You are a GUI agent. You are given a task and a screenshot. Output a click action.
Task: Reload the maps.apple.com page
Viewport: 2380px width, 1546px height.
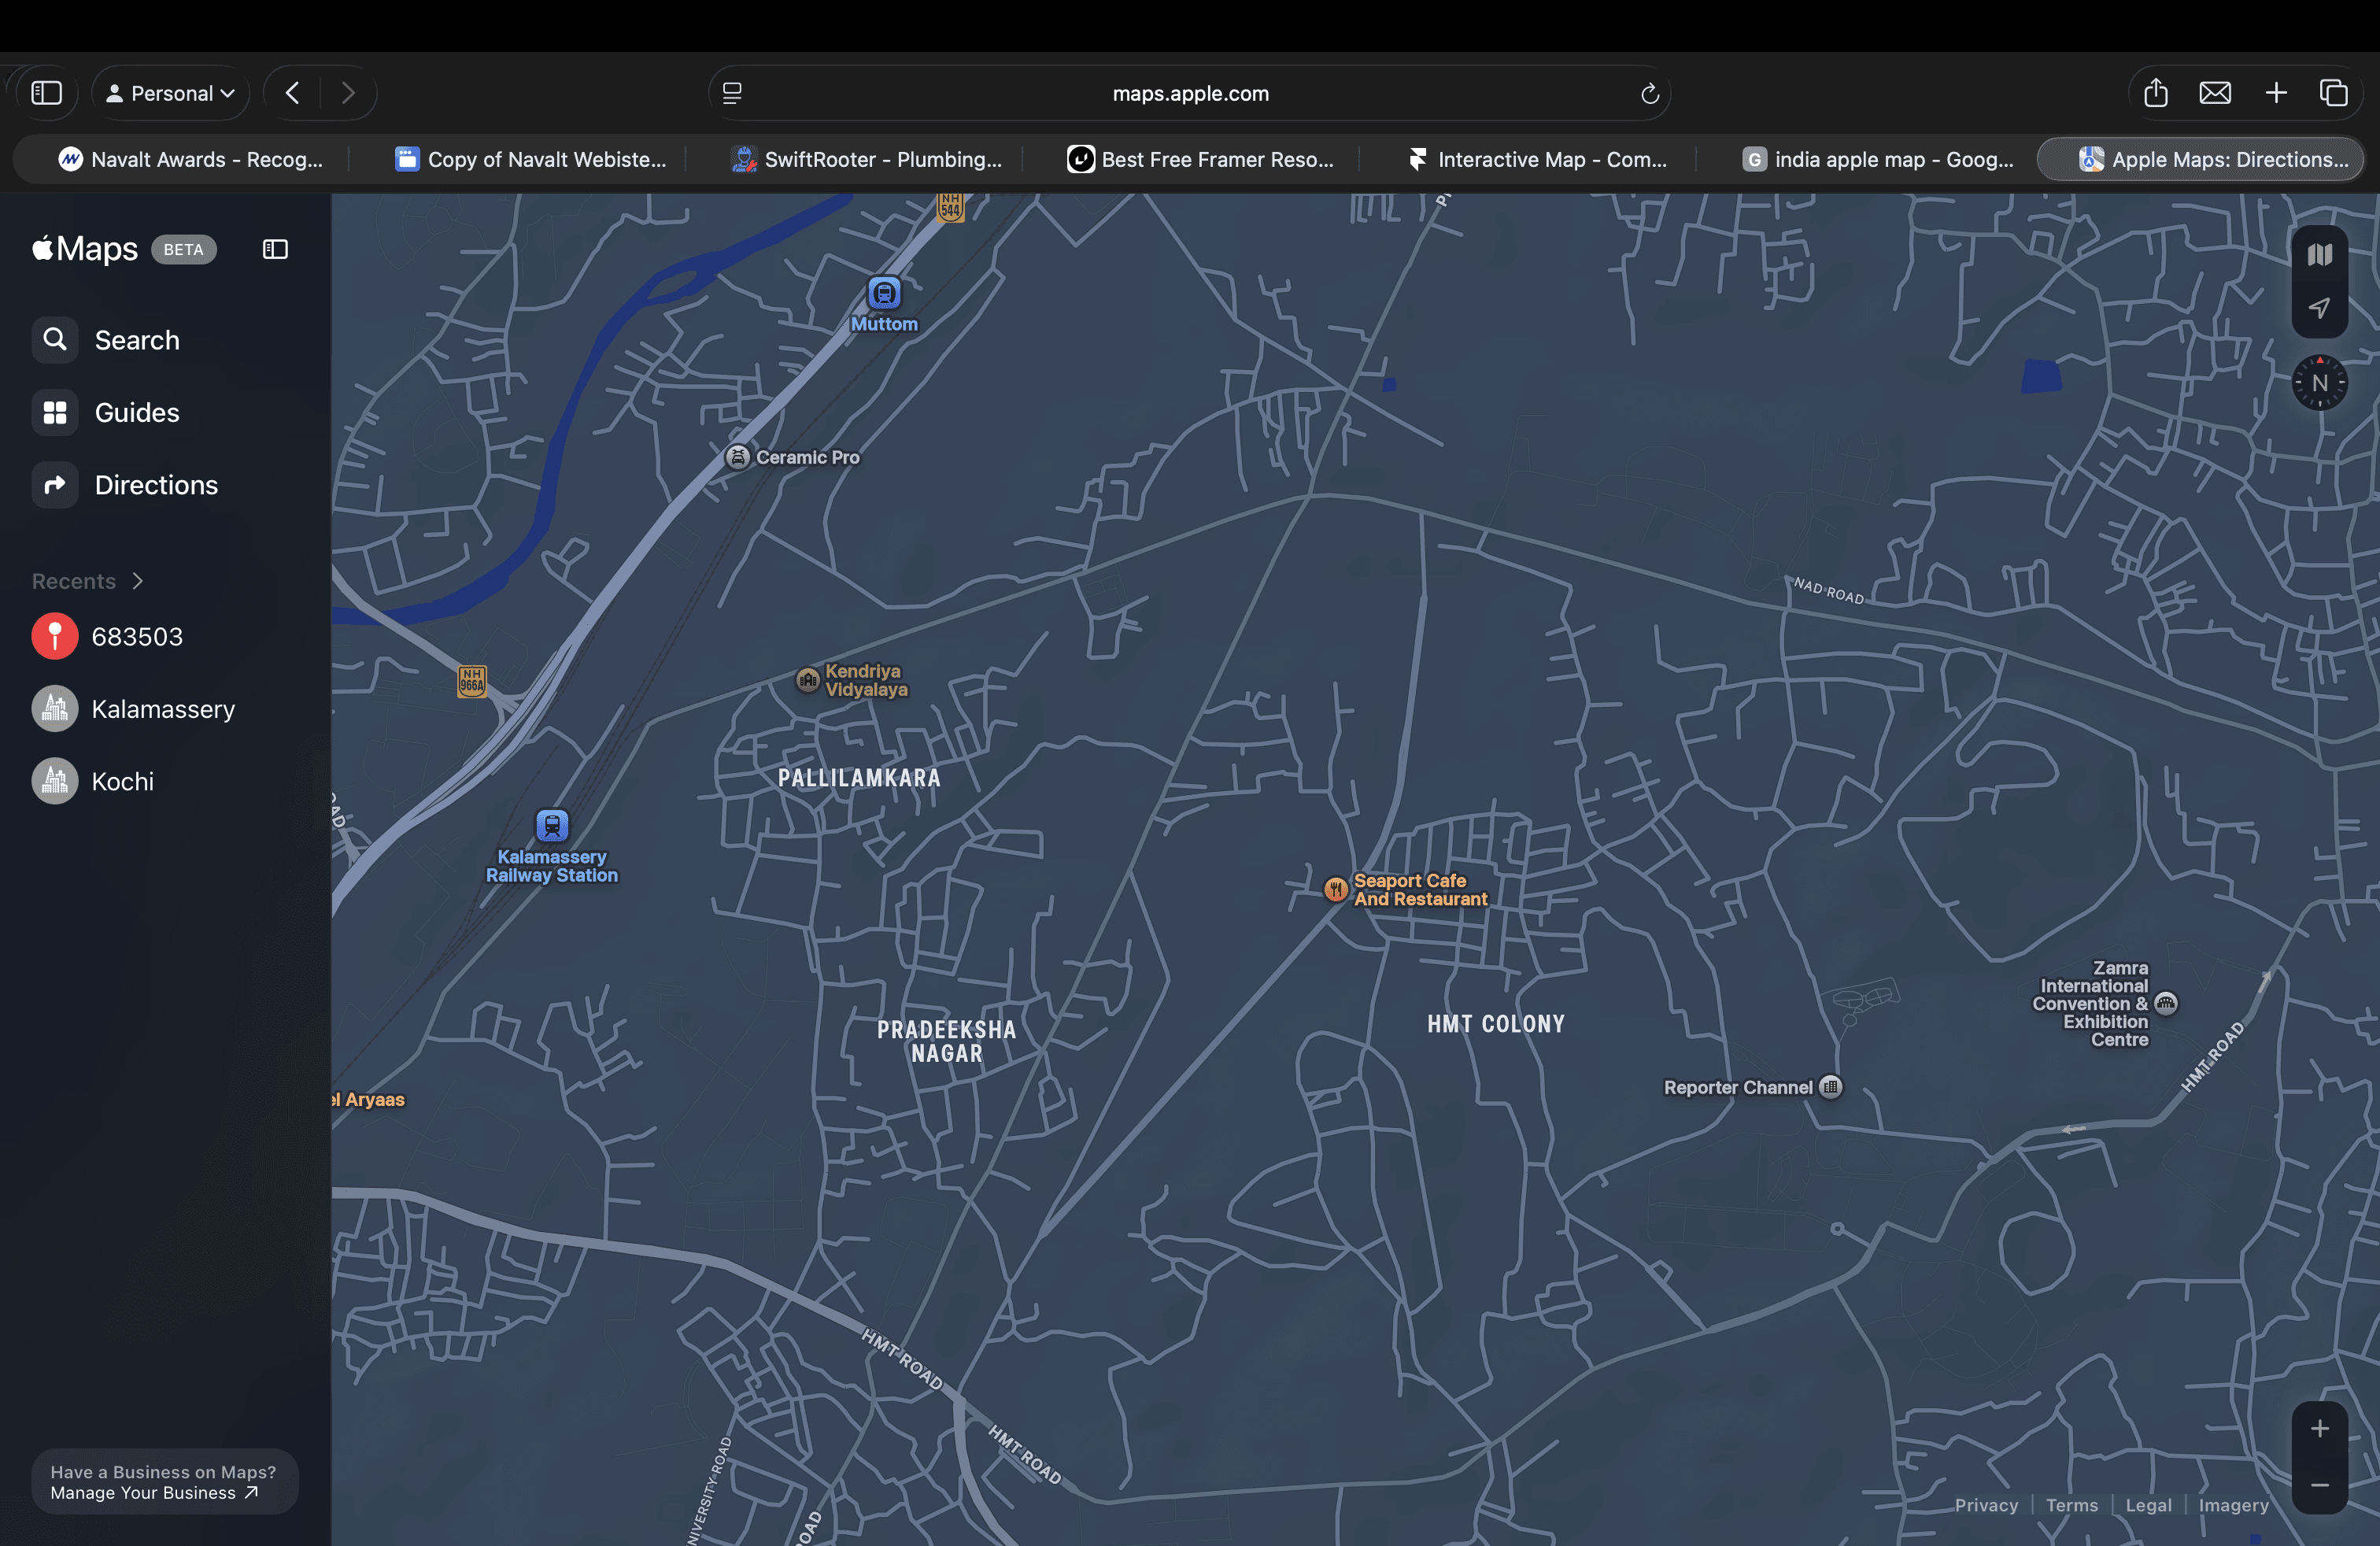tap(1649, 93)
